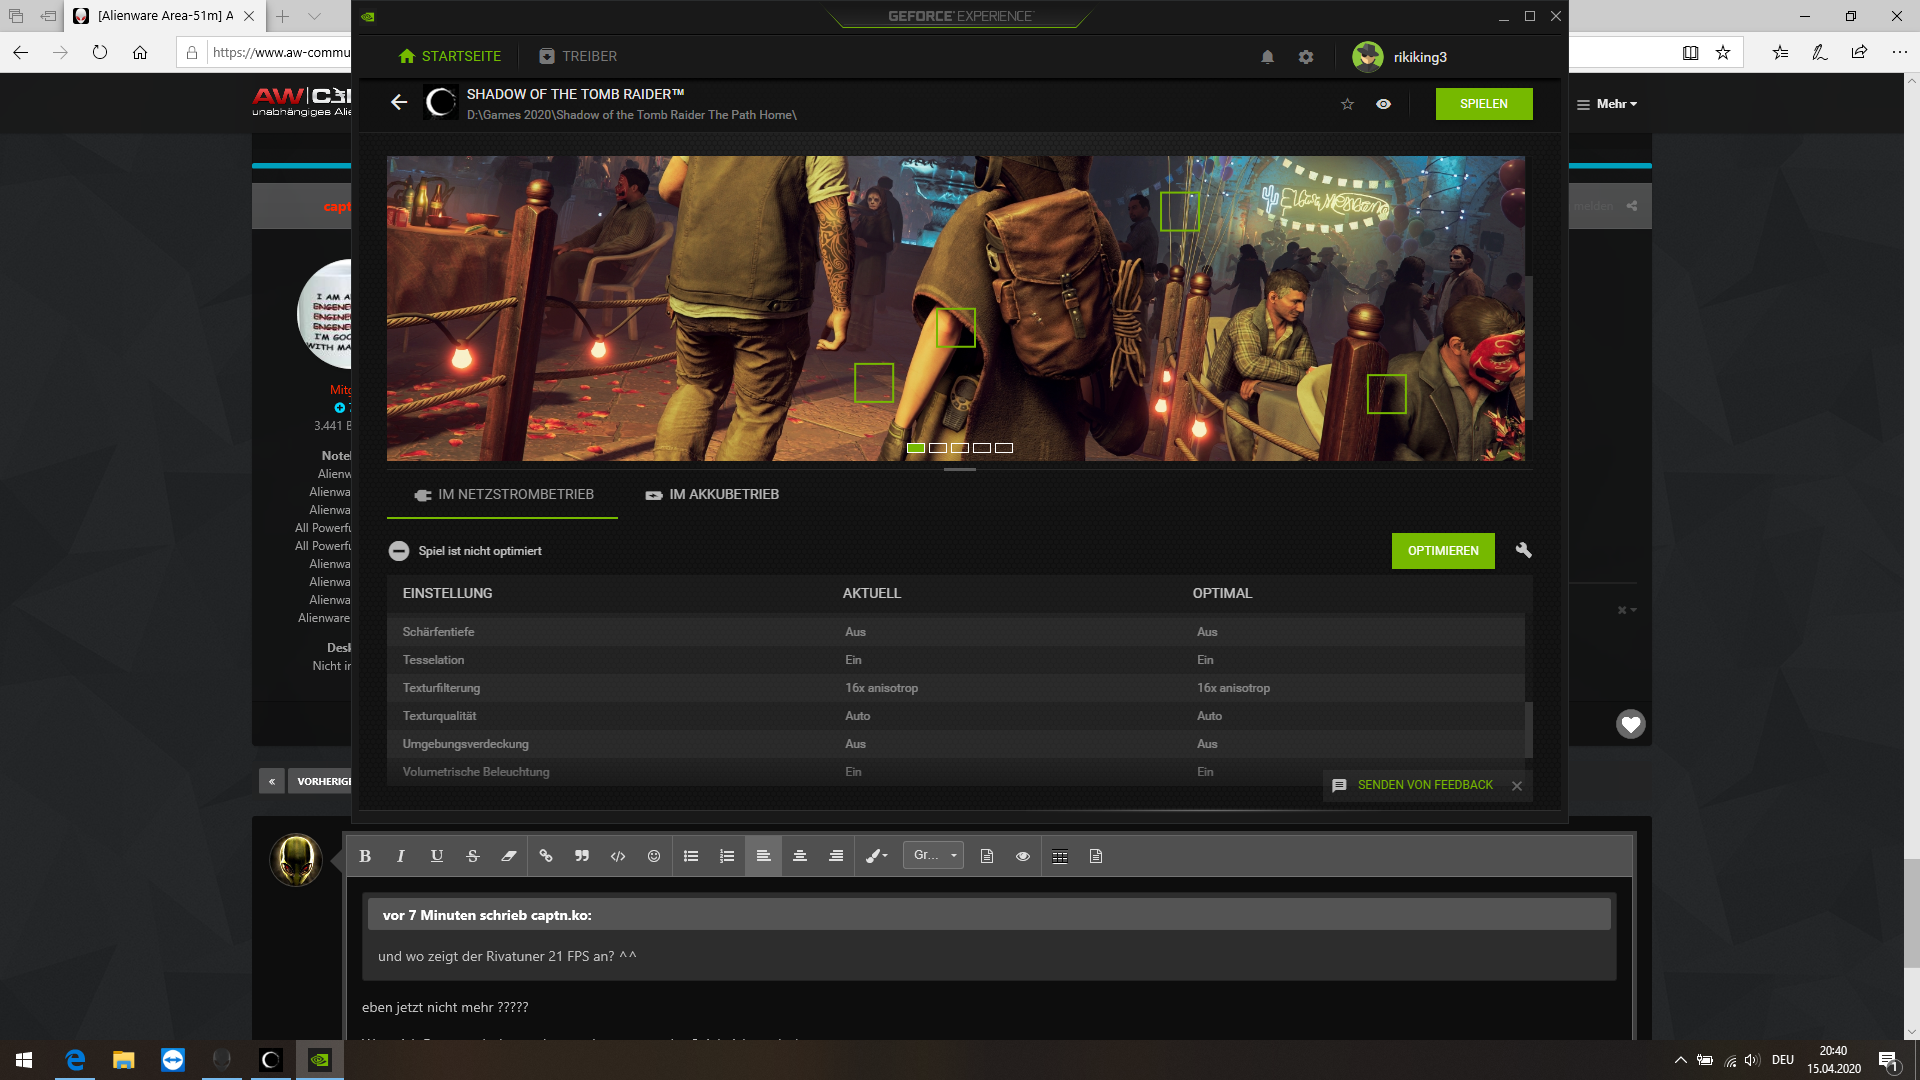Open the text color dropdown
This screenshot has height=1080, width=1920.
tap(877, 856)
